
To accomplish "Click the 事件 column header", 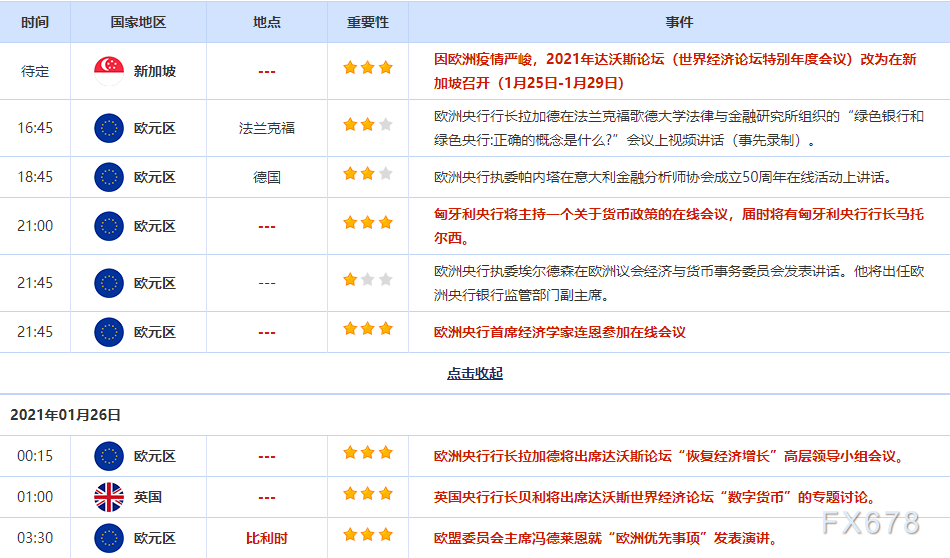I will click(678, 22).
